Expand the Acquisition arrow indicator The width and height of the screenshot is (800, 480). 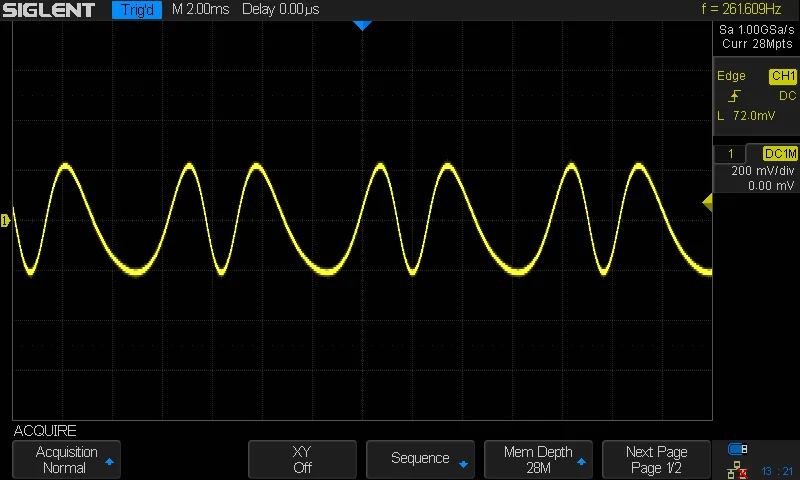click(x=109, y=462)
